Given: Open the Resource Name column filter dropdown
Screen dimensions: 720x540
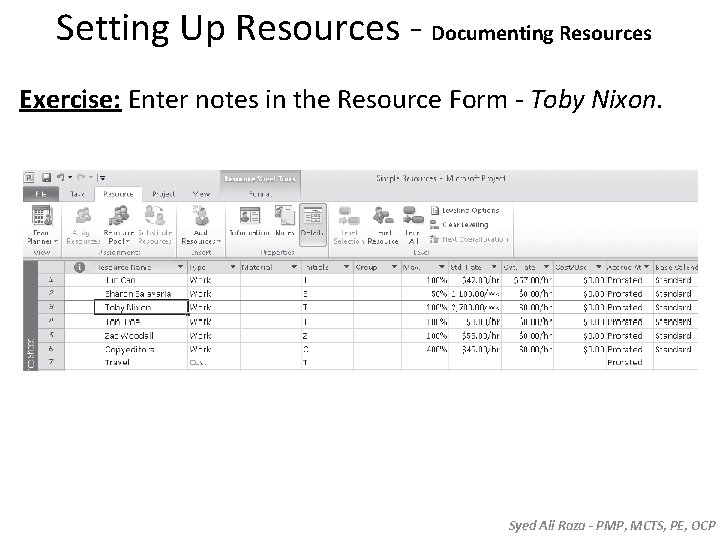Looking at the screenshot, I should pos(180,267).
